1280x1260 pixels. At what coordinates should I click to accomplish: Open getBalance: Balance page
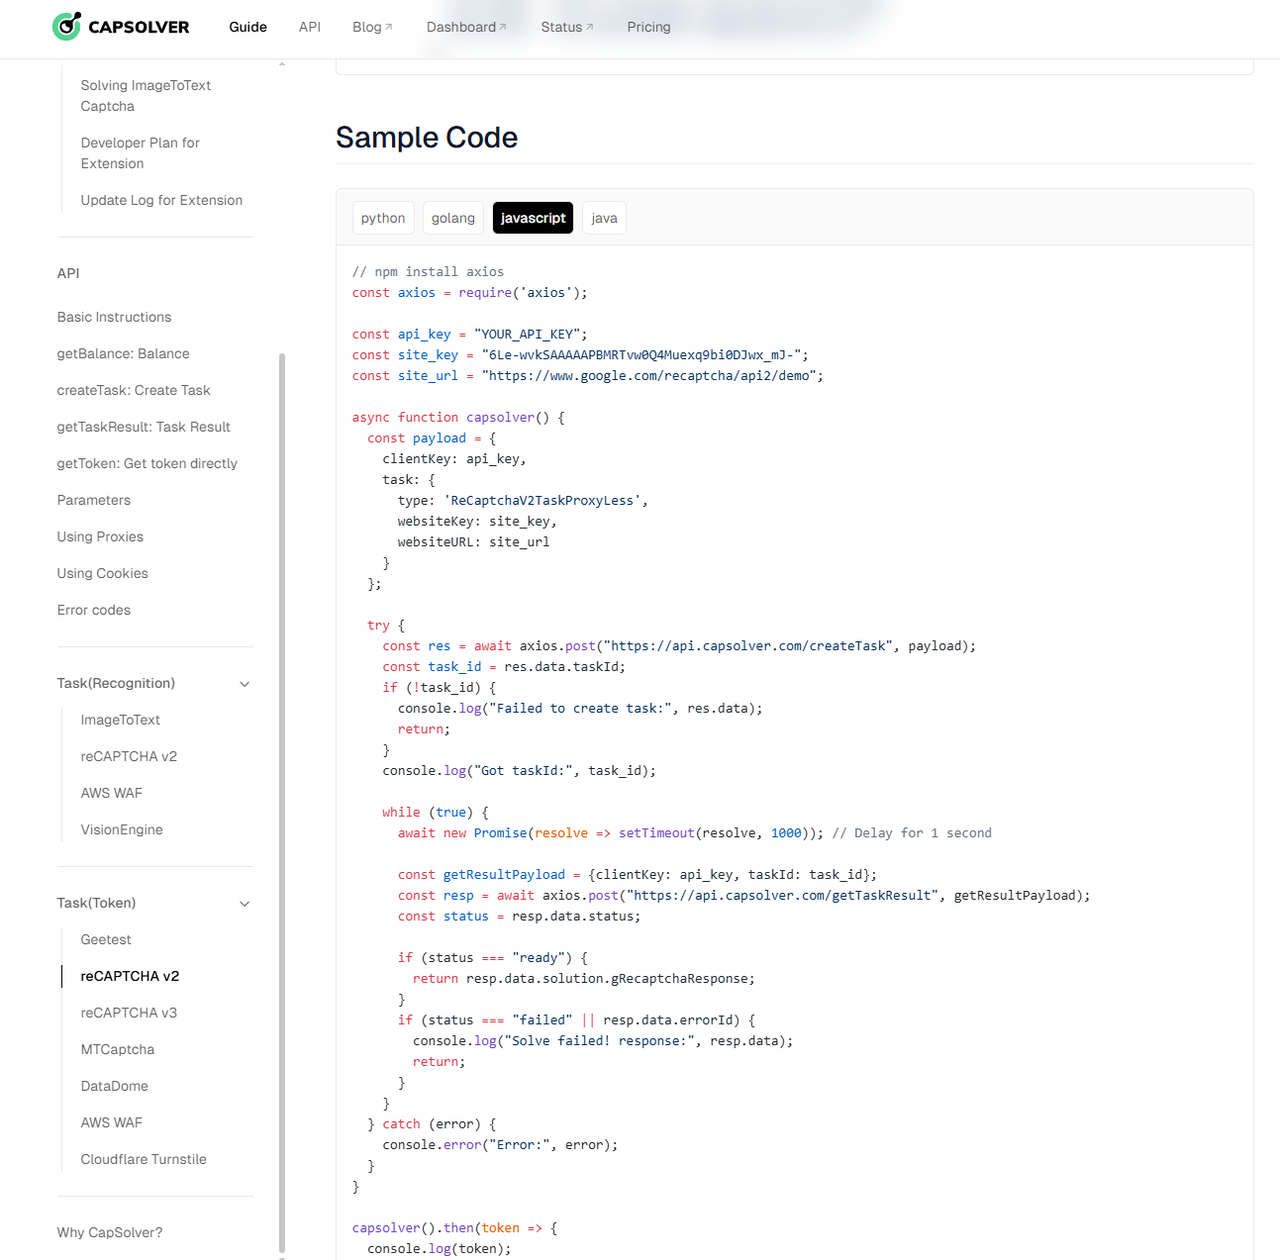pyautogui.click(x=123, y=354)
